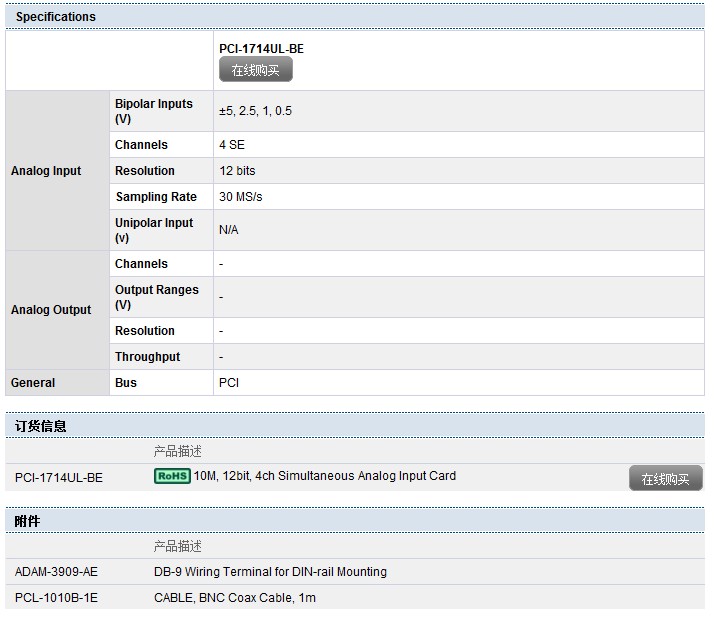Click the 附件 section header
The height and width of the screenshot is (618, 715).
coord(355,521)
